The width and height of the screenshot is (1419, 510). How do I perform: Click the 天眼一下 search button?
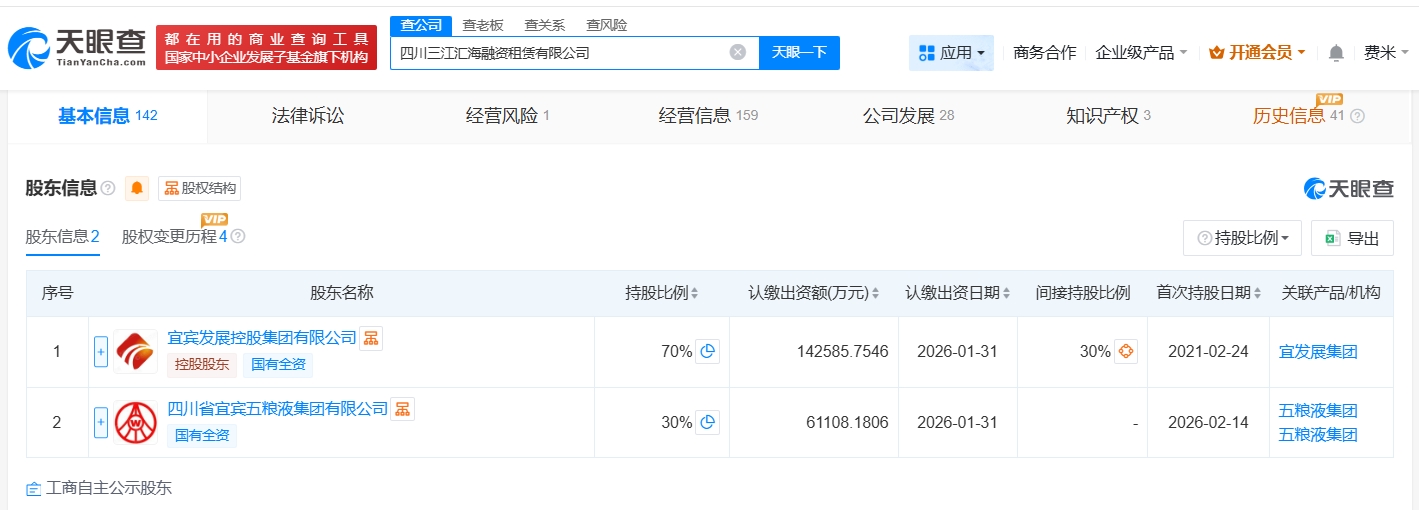tap(799, 53)
